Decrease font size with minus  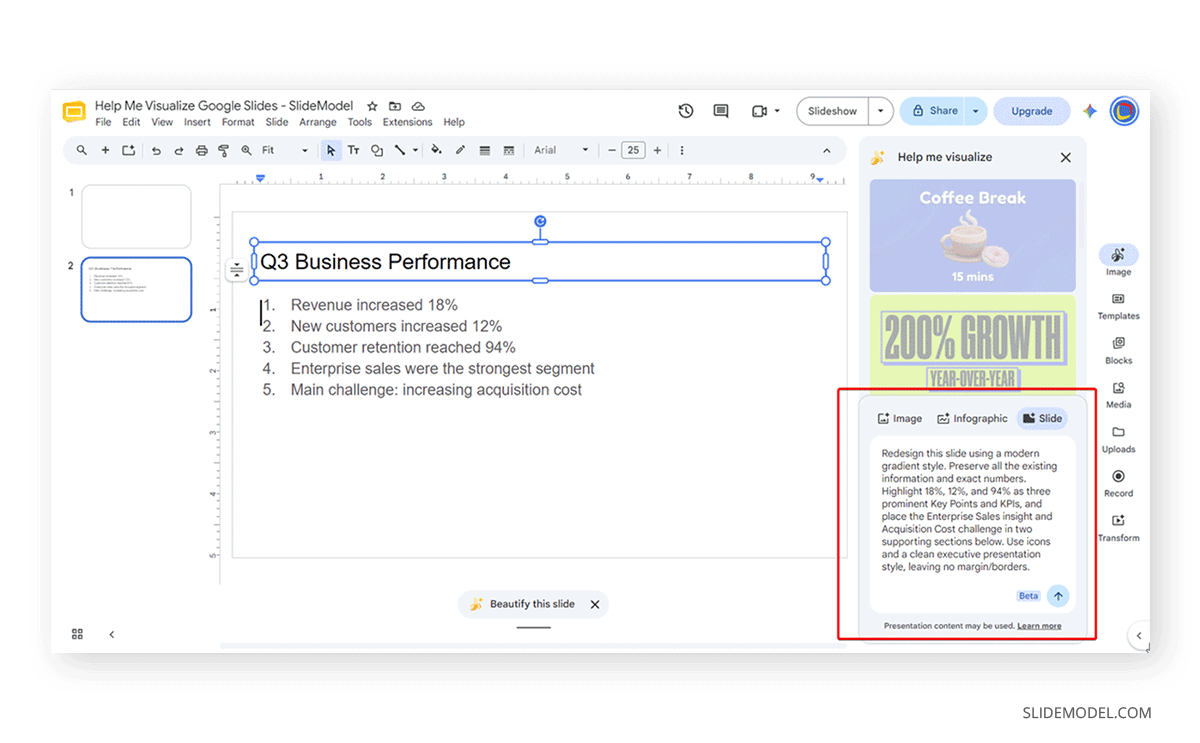[612, 150]
